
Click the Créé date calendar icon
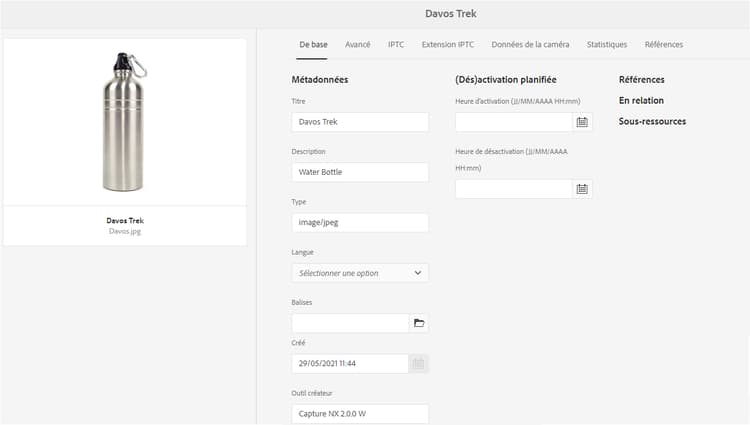click(419, 364)
